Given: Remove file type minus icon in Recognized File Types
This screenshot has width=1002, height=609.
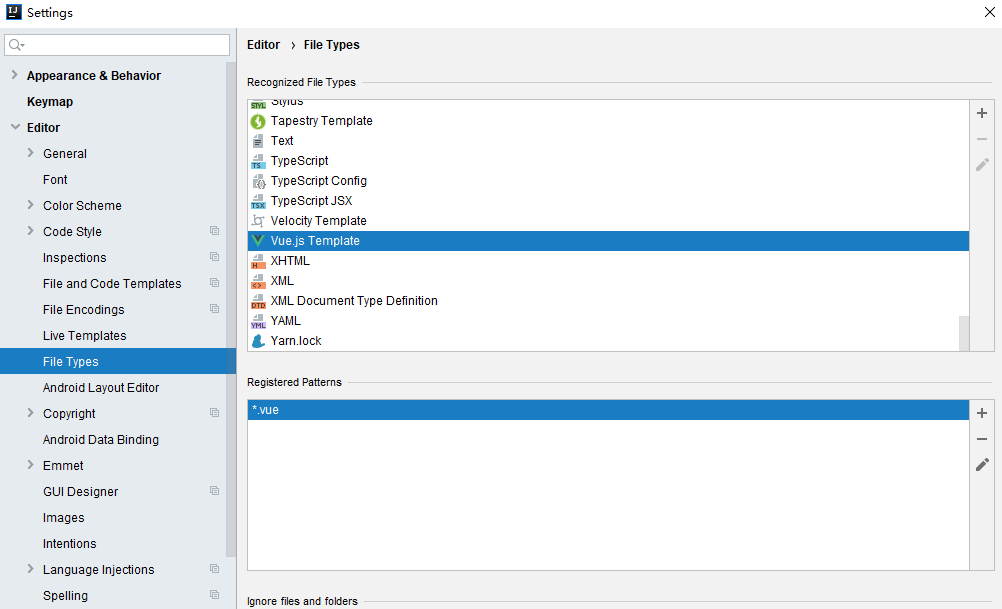Looking at the screenshot, I should coord(982,139).
